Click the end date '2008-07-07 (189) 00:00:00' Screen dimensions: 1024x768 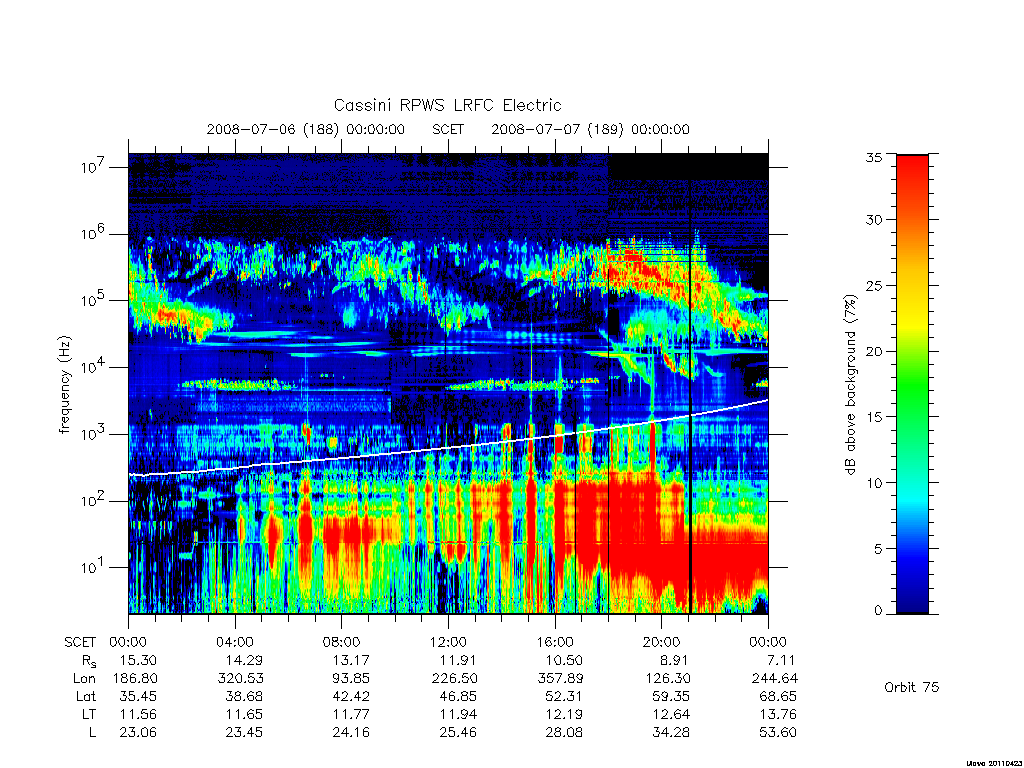590,129
